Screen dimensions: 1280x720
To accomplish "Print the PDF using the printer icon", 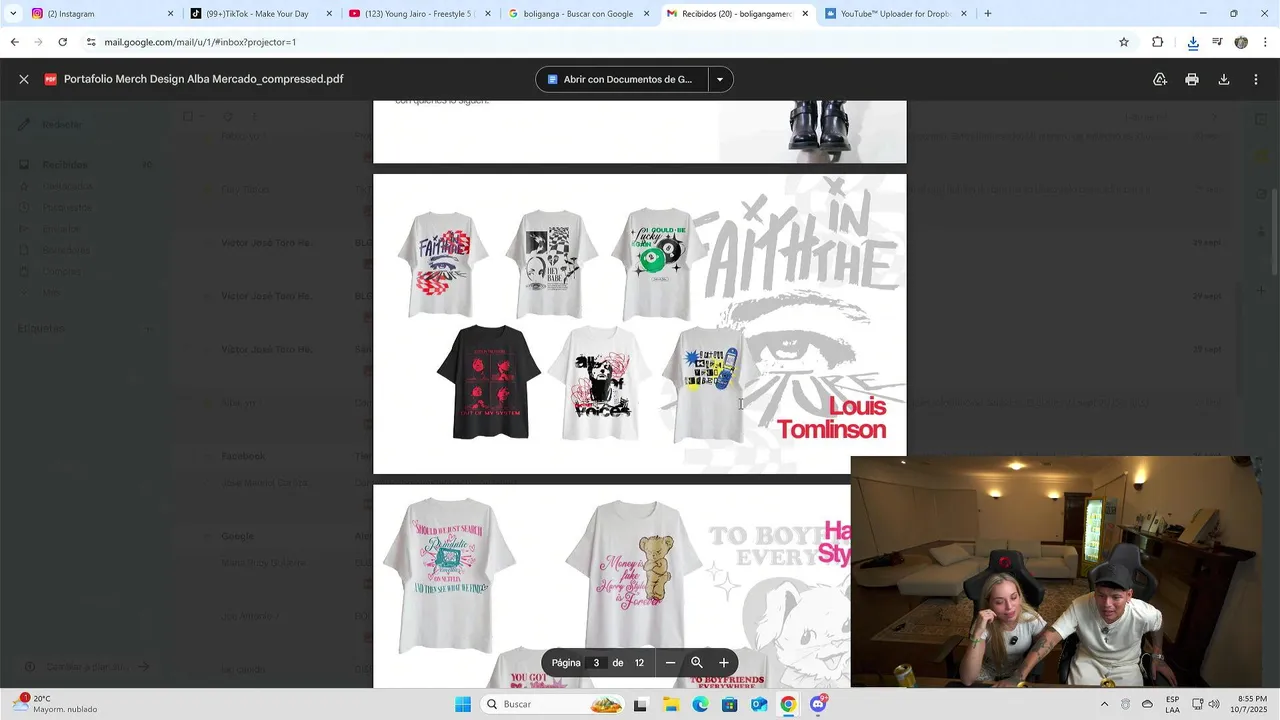I will click(1192, 79).
